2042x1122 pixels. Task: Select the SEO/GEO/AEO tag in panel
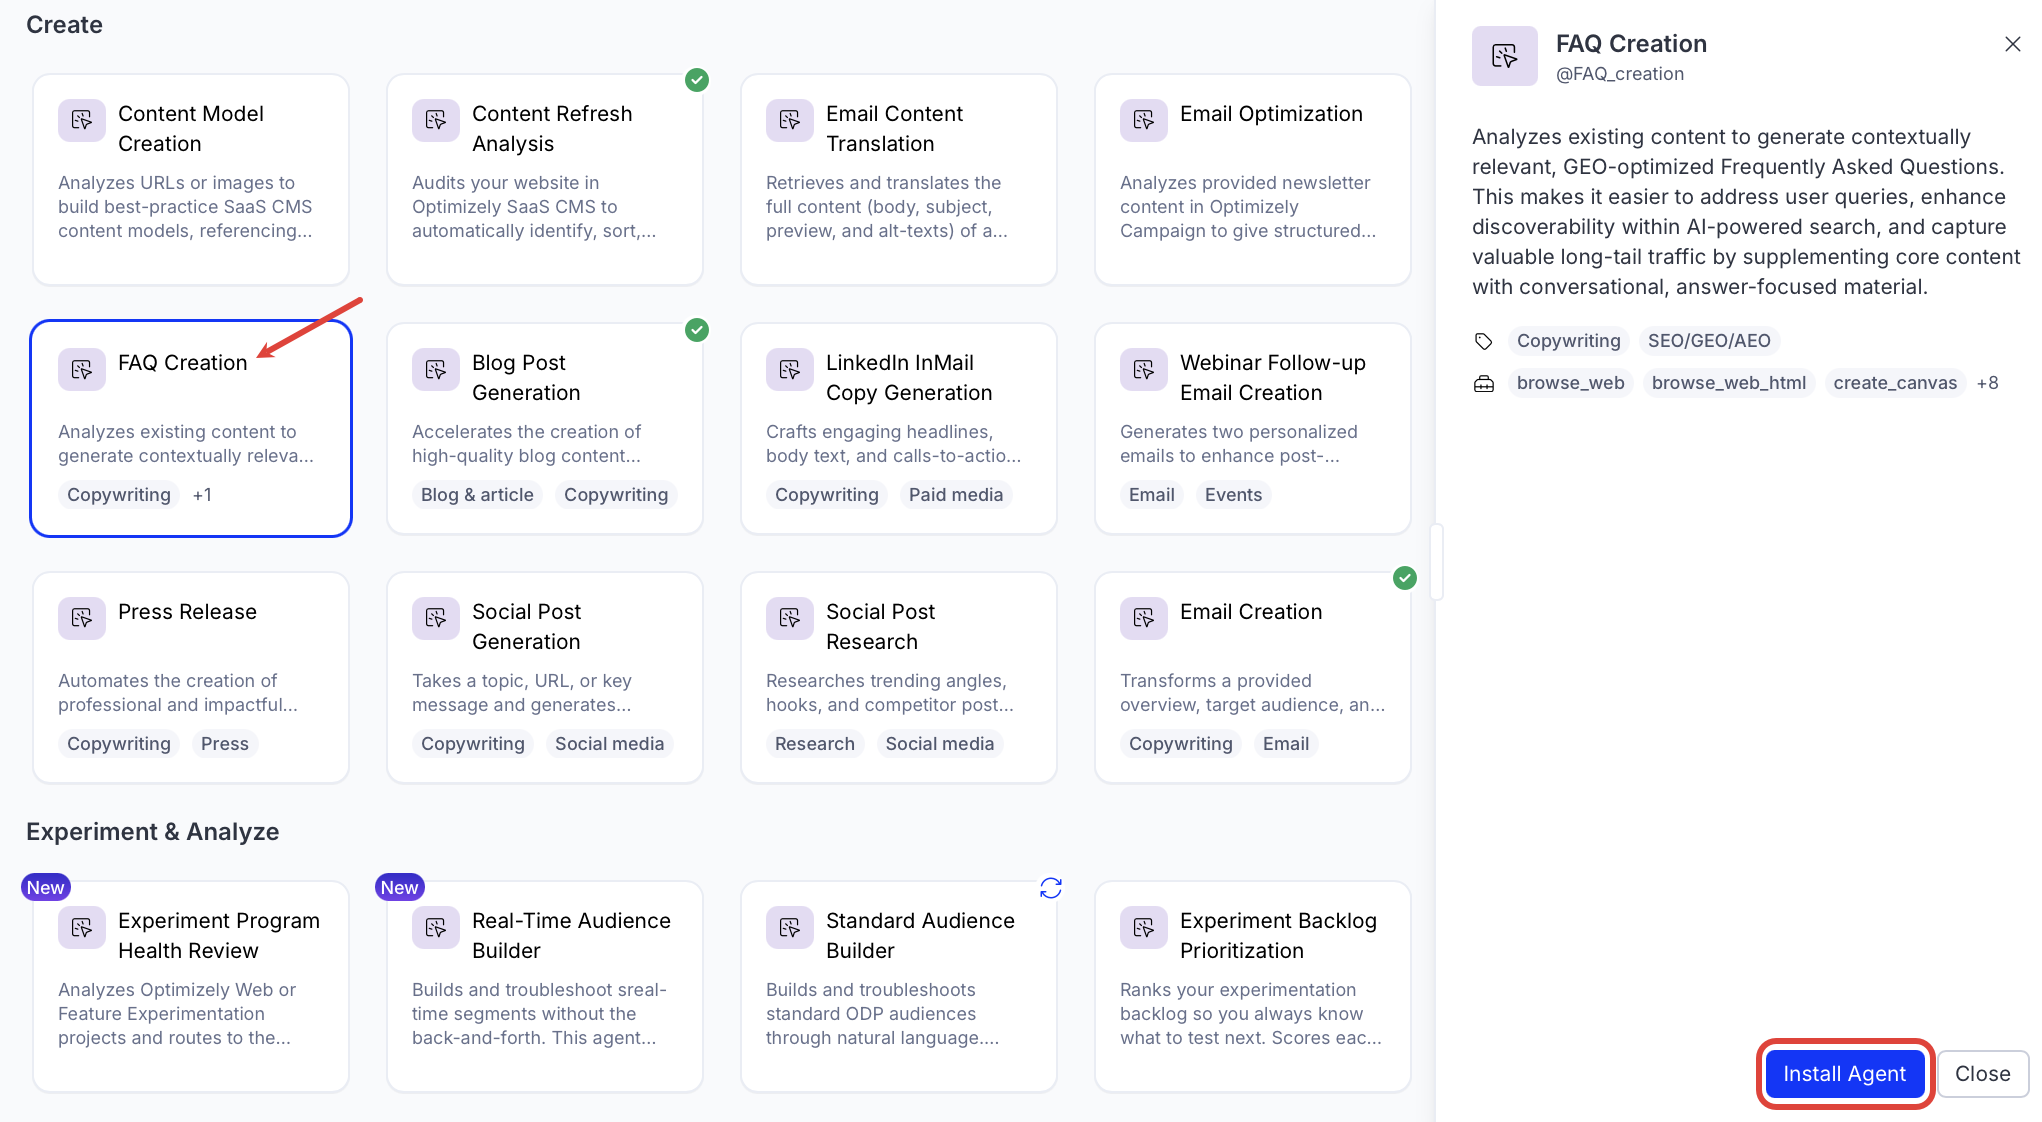[1709, 341]
